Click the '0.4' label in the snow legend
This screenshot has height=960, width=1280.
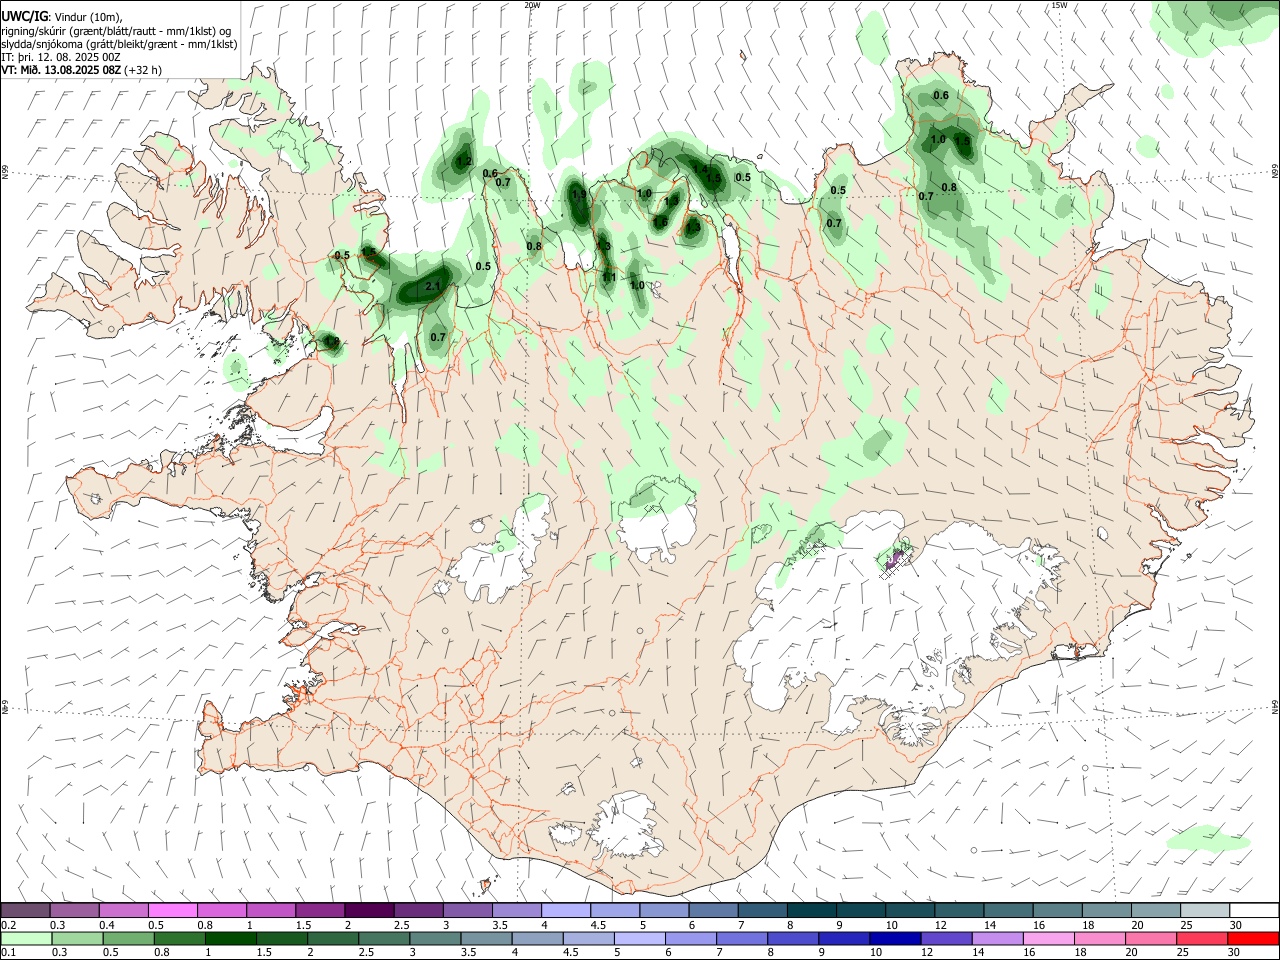[107, 925]
